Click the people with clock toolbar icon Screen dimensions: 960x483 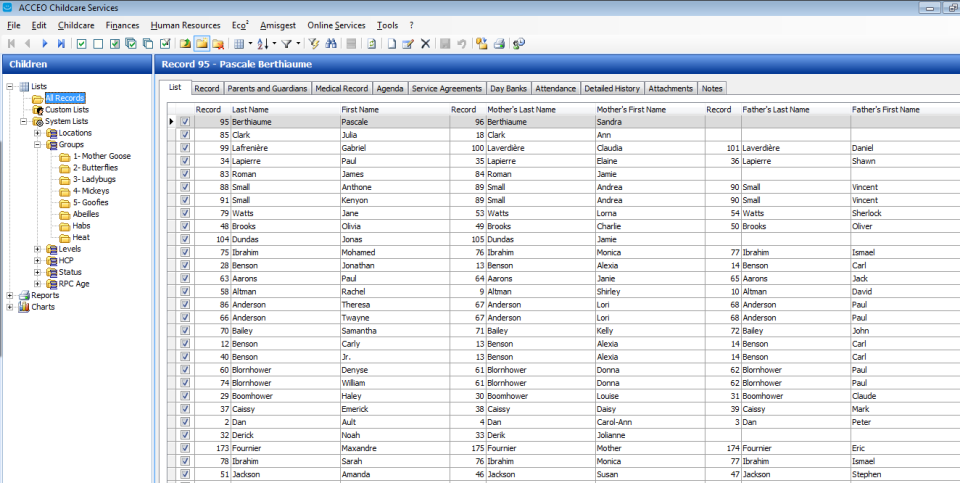(519, 43)
